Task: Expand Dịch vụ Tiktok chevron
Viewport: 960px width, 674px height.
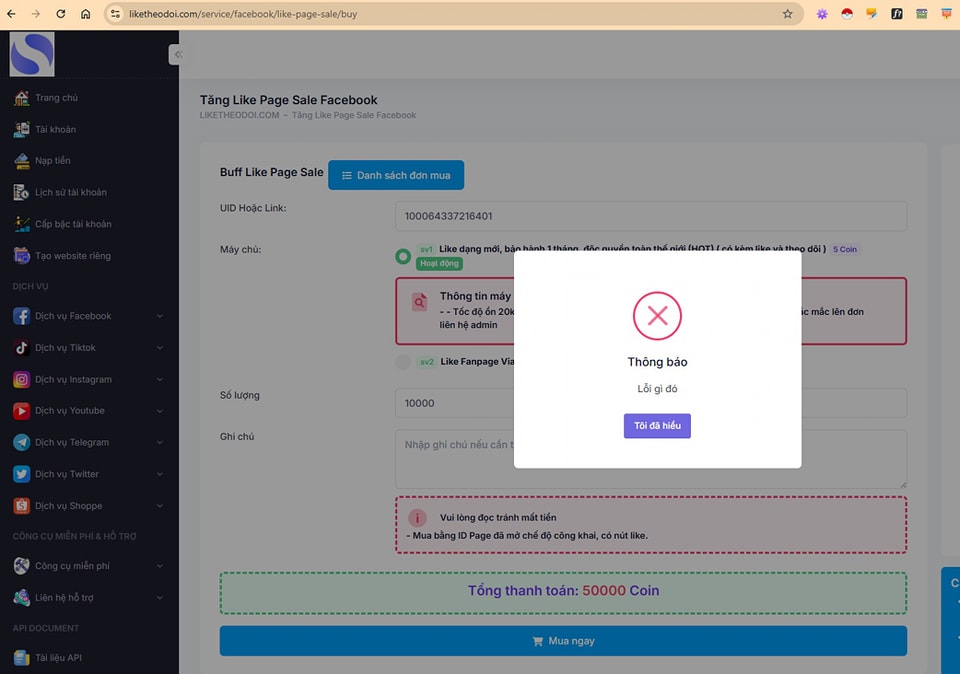Action: point(160,348)
